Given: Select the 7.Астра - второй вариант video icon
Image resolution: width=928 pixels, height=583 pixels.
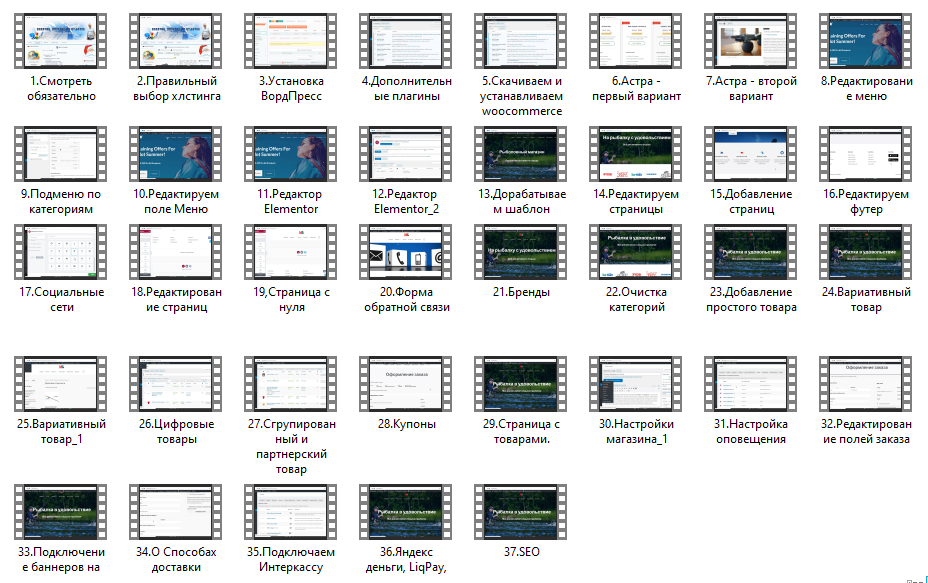Looking at the screenshot, I should tap(749, 43).
